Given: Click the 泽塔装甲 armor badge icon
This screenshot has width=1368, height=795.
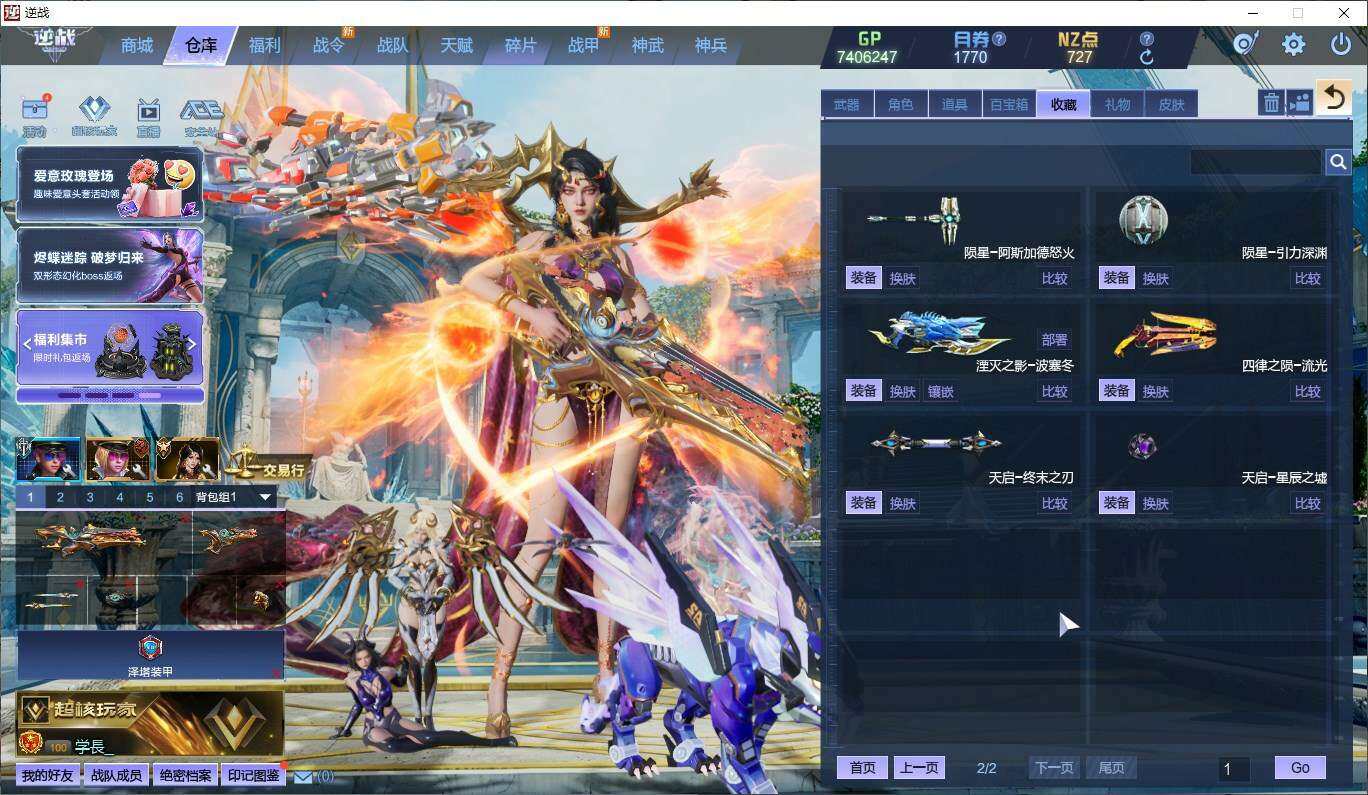Looking at the screenshot, I should pos(150,647).
